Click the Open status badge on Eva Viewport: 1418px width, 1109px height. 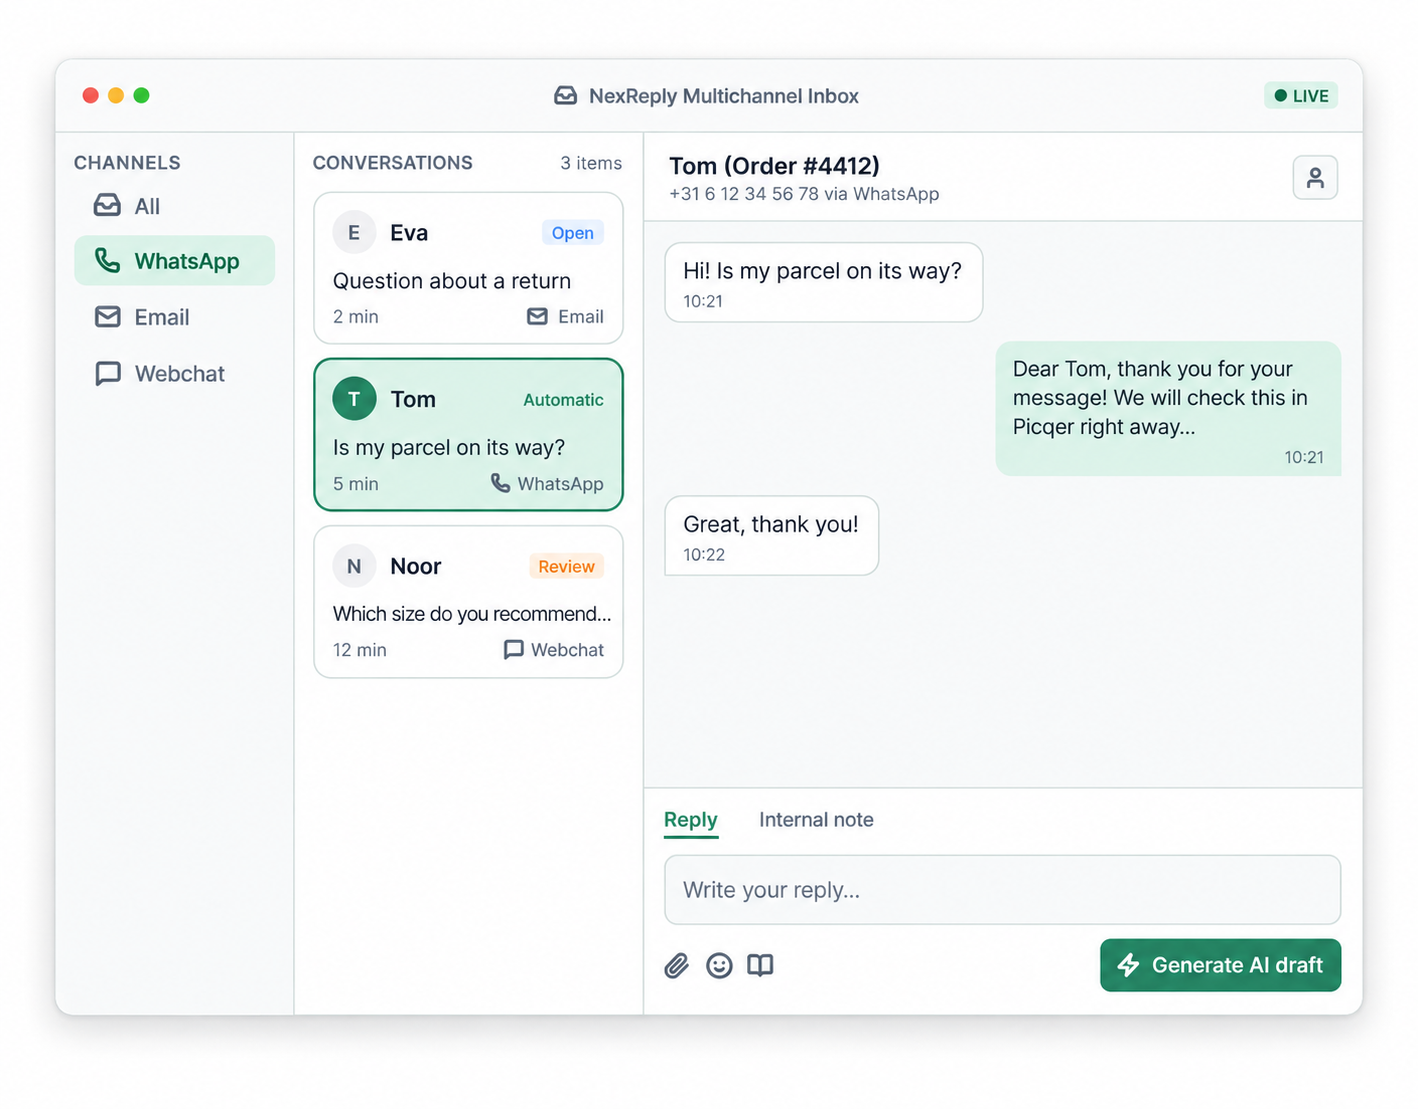[x=573, y=233]
